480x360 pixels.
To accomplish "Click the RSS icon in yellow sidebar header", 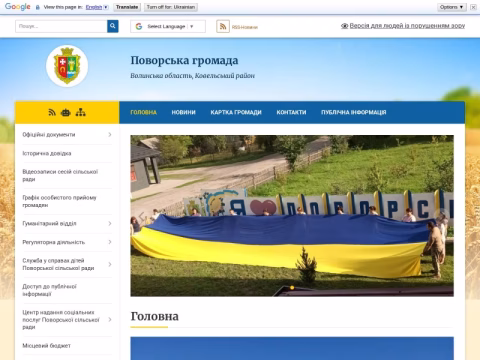I will click(52, 112).
